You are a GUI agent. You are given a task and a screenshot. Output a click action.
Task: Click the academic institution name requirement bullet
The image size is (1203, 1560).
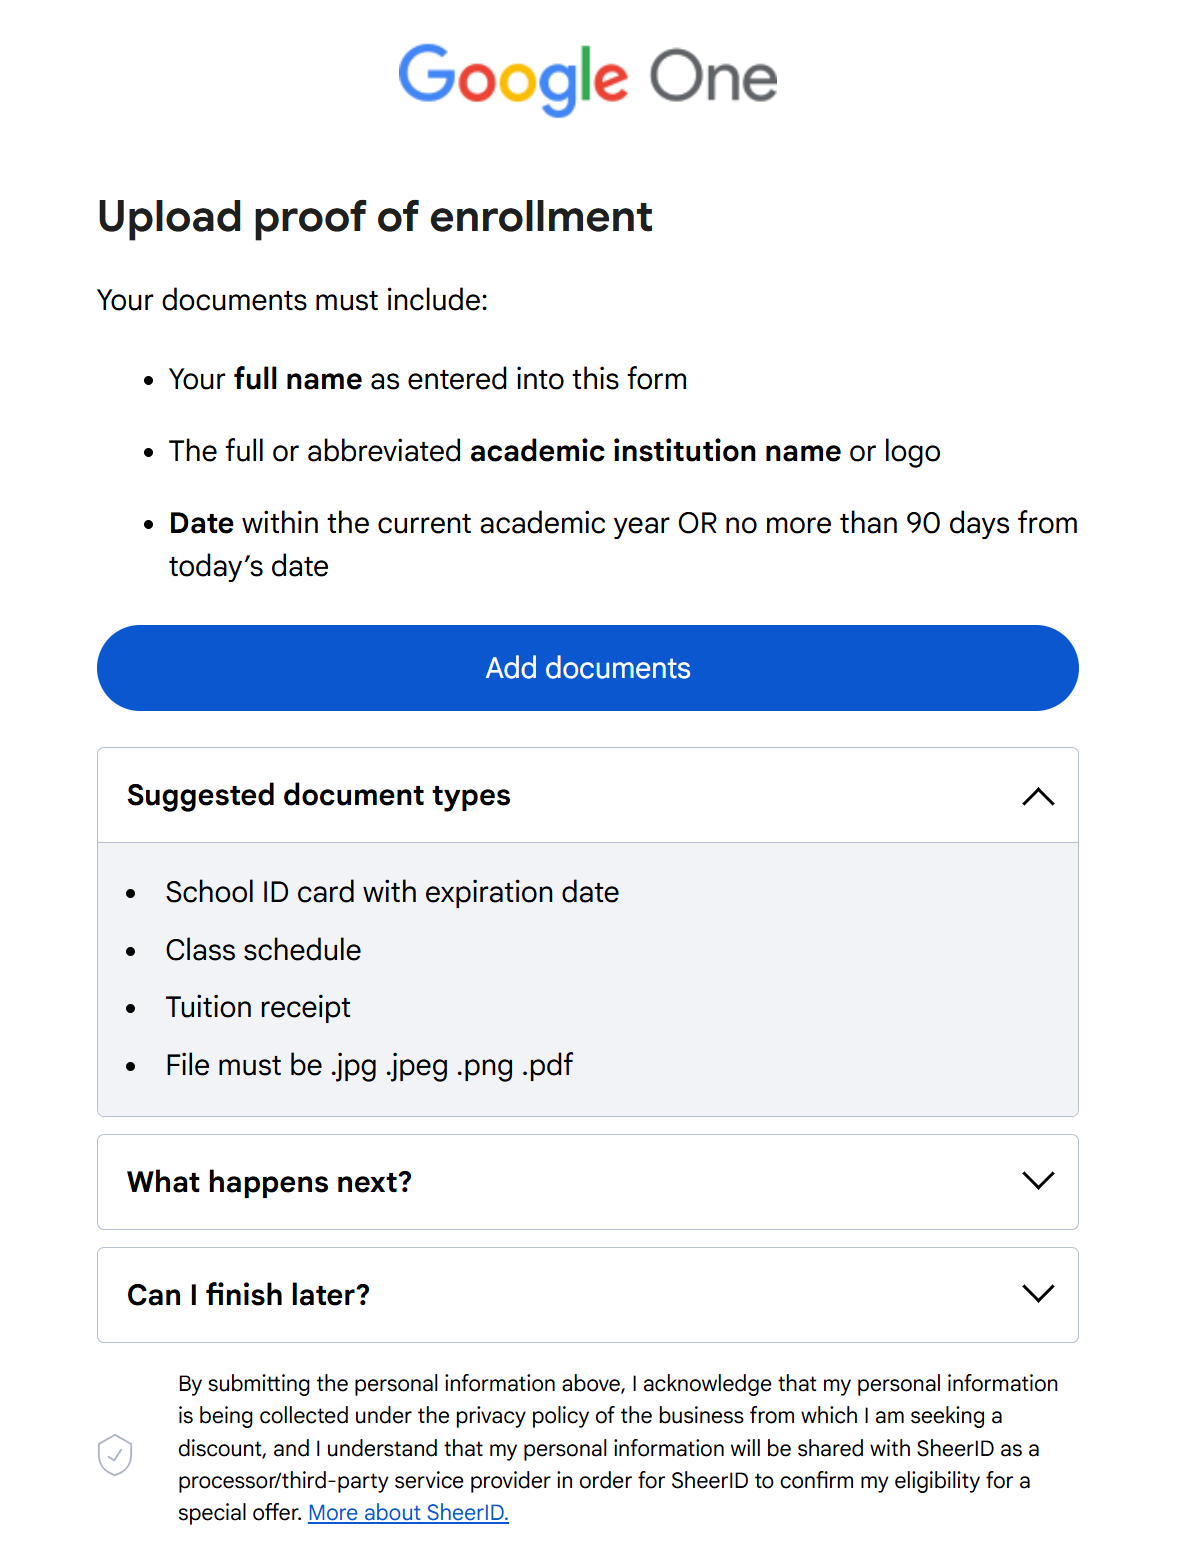pos(554,451)
